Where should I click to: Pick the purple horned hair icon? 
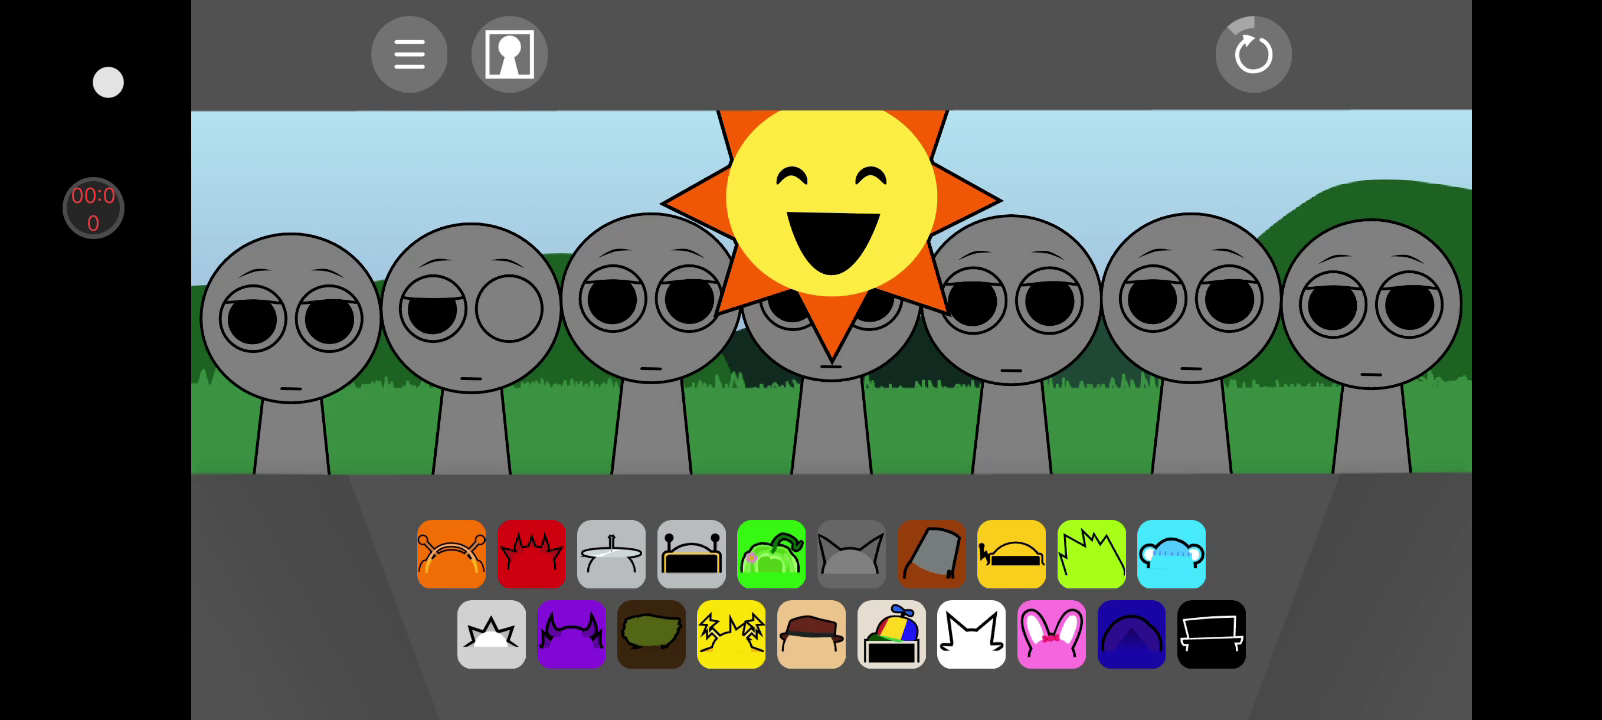point(571,634)
